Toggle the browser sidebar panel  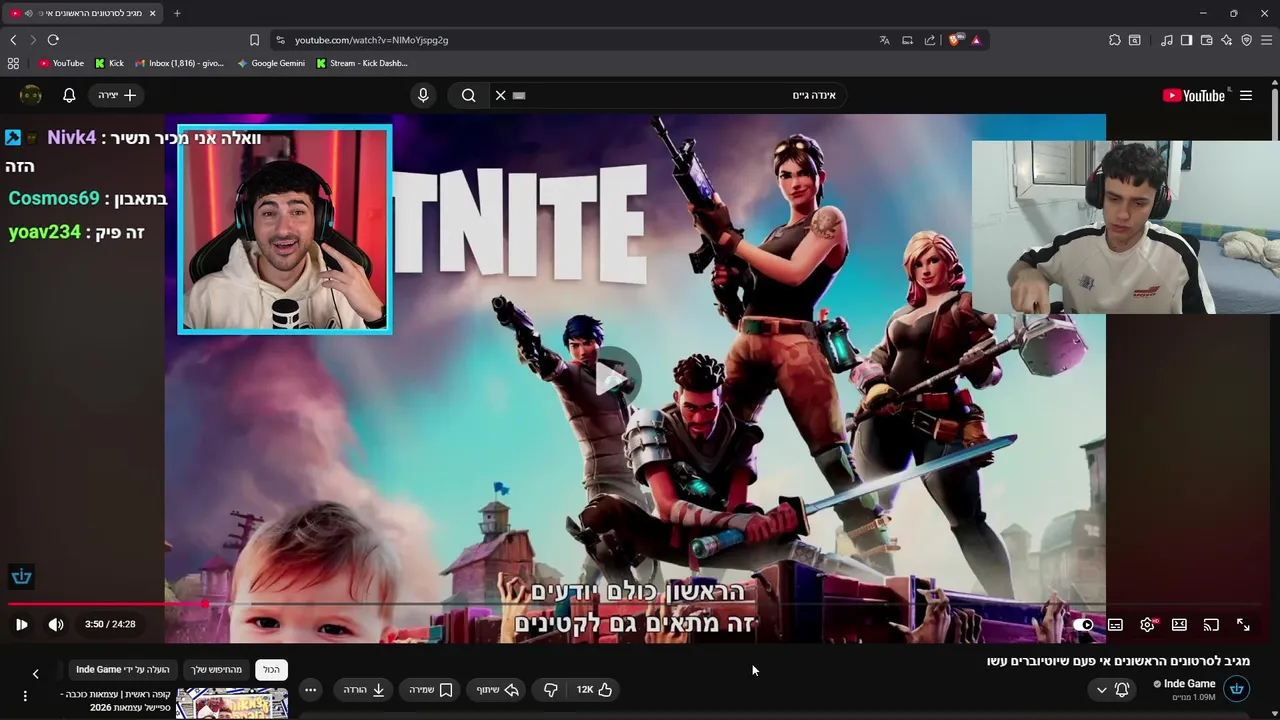click(x=1186, y=40)
